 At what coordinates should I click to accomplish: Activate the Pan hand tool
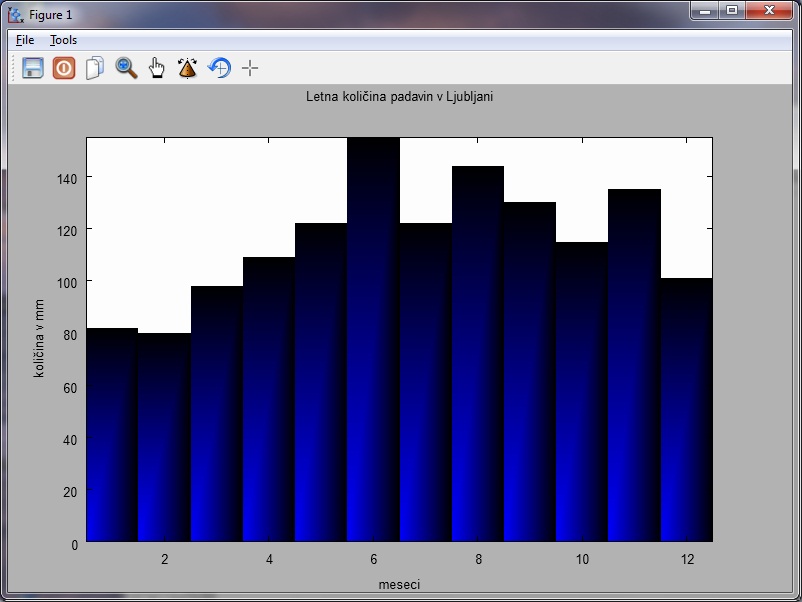157,68
